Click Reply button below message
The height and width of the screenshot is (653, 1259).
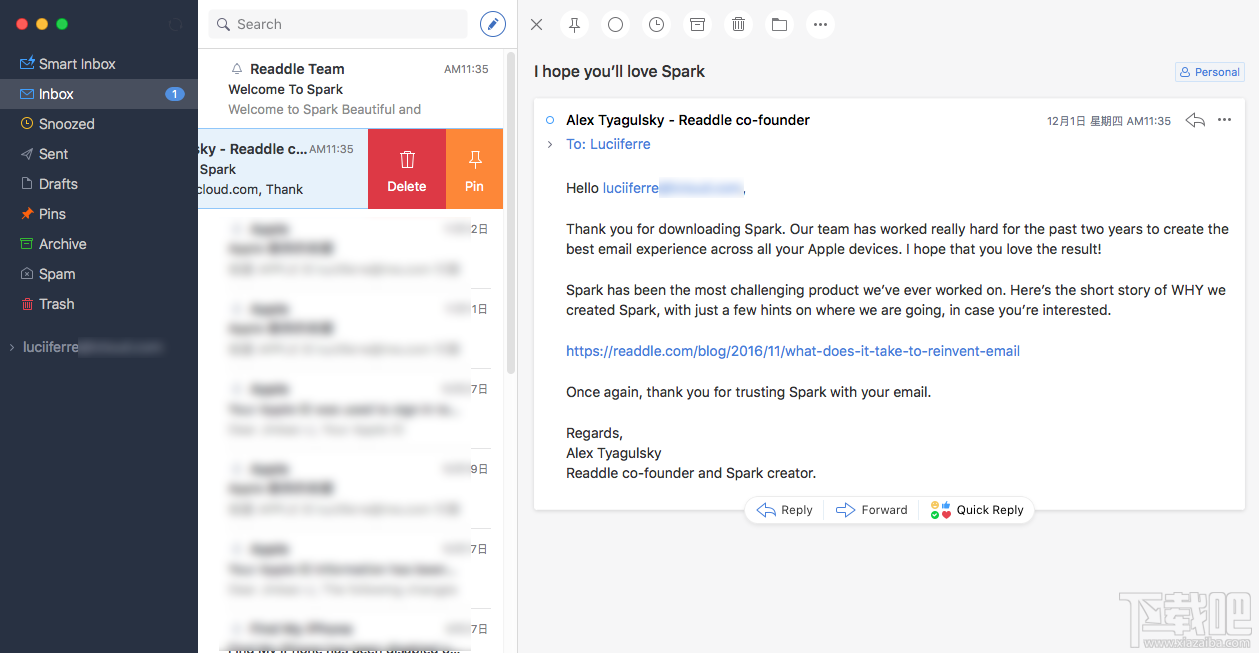(785, 510)
